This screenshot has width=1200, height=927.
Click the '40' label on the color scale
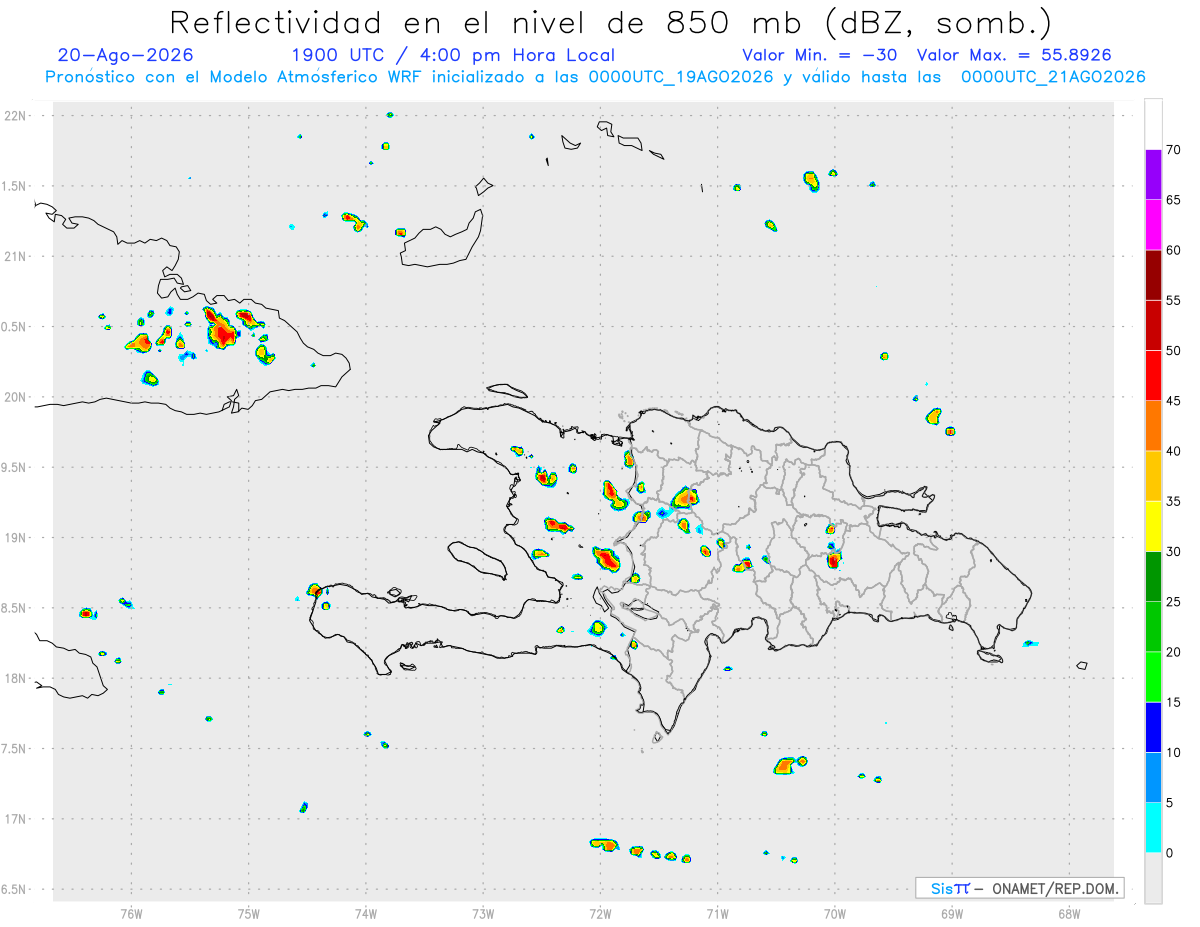point(1172,451)
